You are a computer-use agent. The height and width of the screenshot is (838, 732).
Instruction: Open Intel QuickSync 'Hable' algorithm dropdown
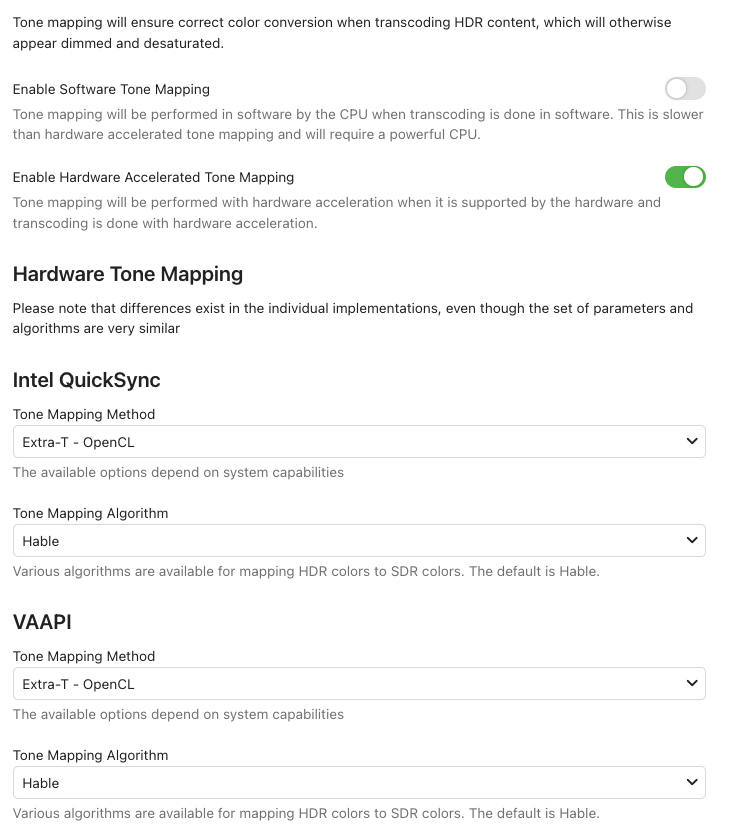[359, 541]
